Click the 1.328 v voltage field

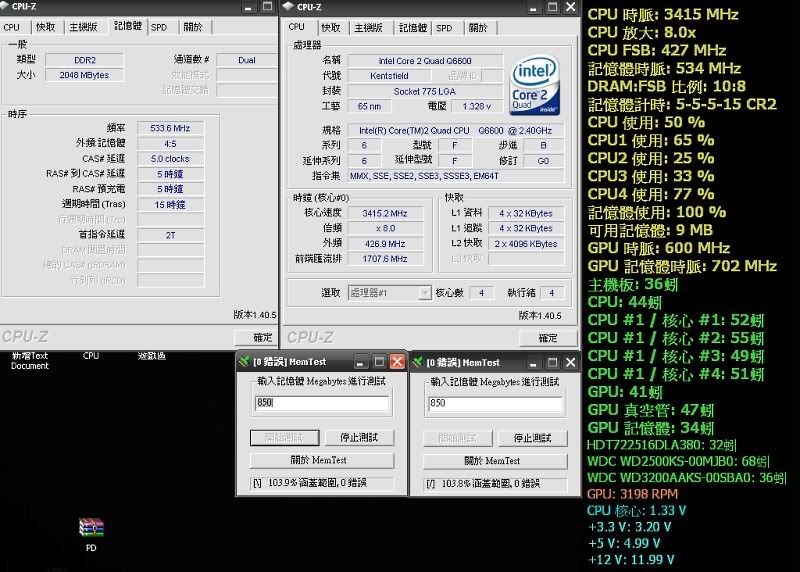tap(477, 106)
